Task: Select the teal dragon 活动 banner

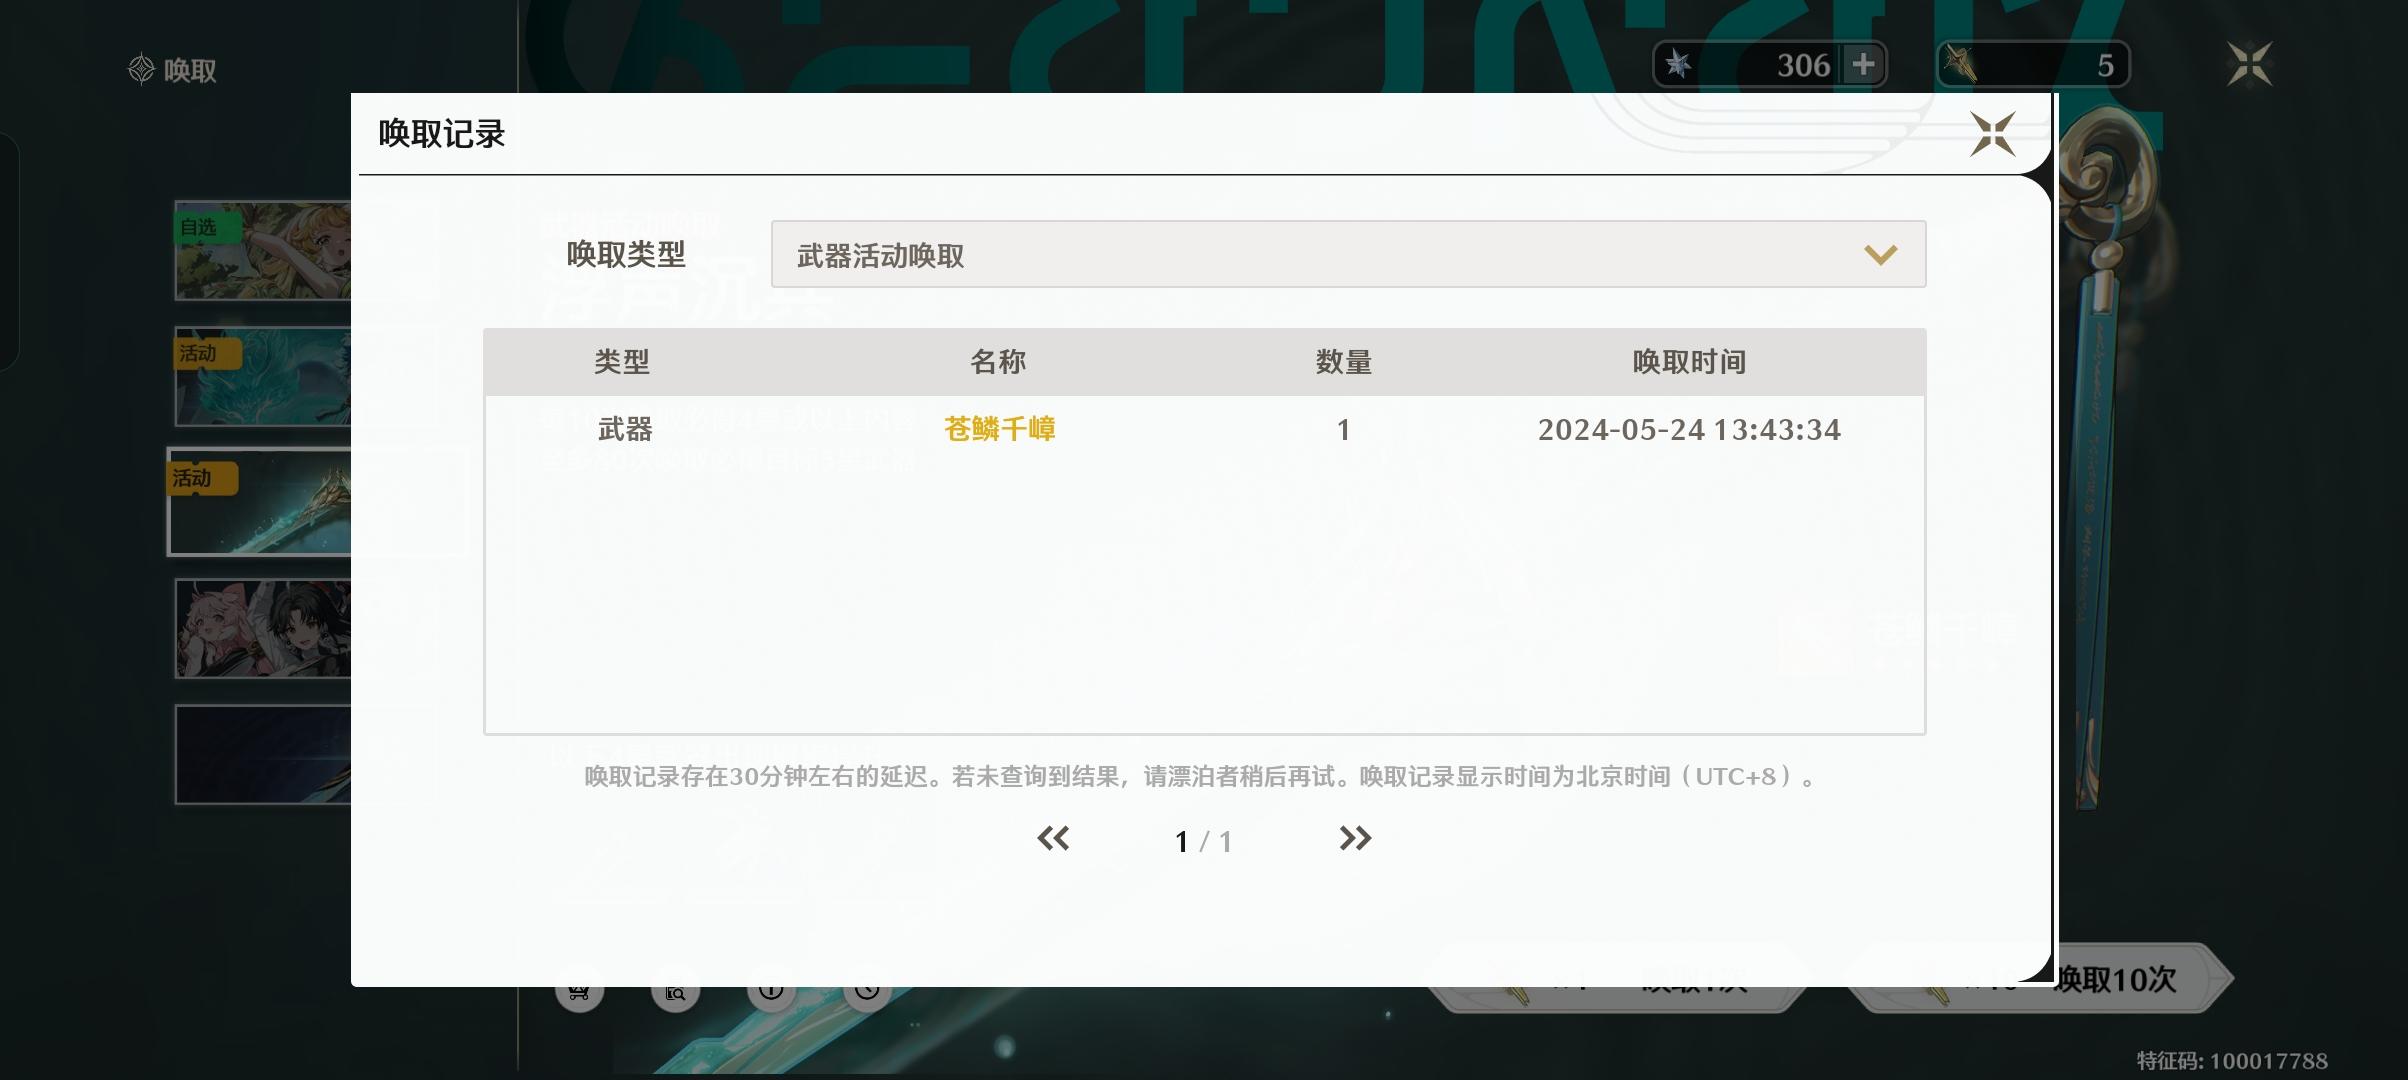Action: click(x=263, y=377)
